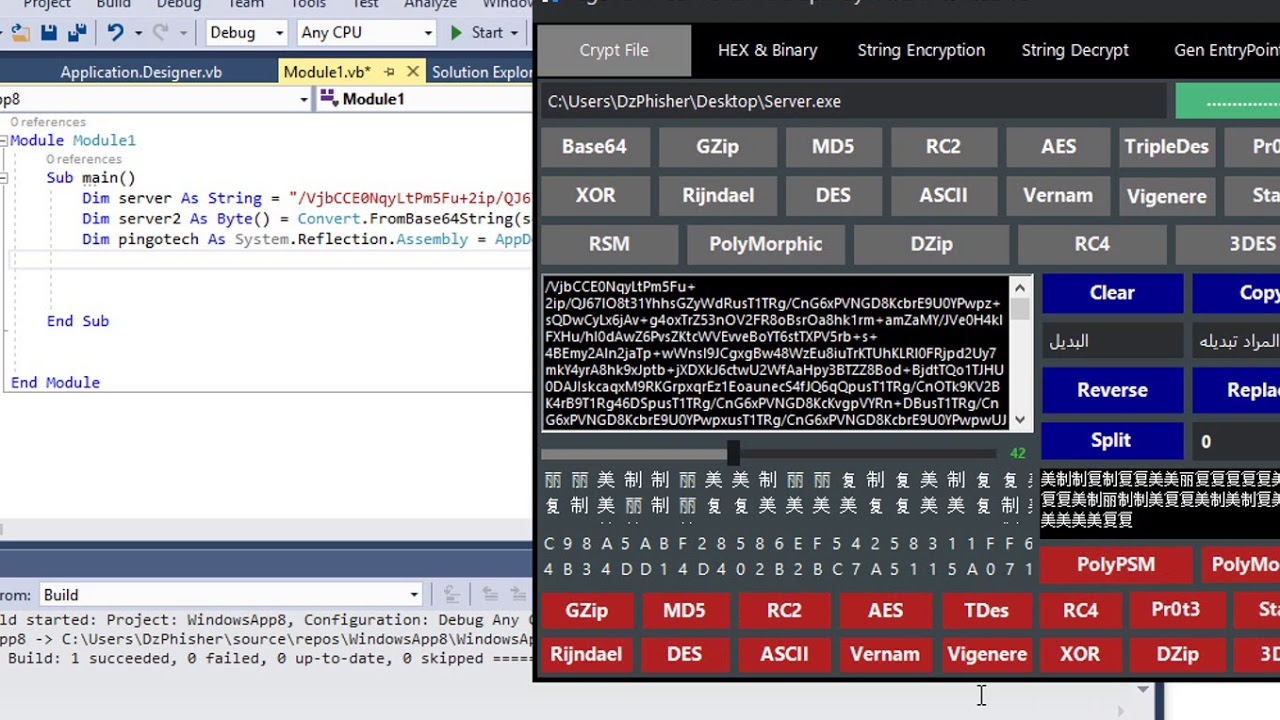Viewport: 1280px width, 720px height.
Task: Click the Redo arrow icon
Action: tap(160, 33)
